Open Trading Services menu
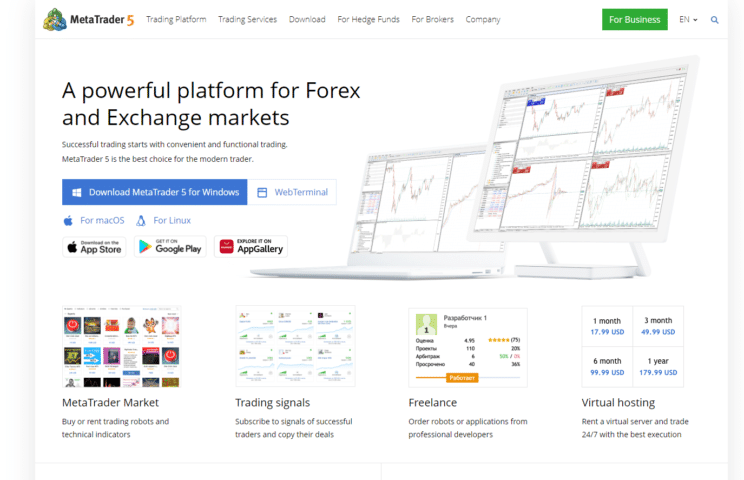744x480 pixels. pyautogui.click(x=247, y=19)
